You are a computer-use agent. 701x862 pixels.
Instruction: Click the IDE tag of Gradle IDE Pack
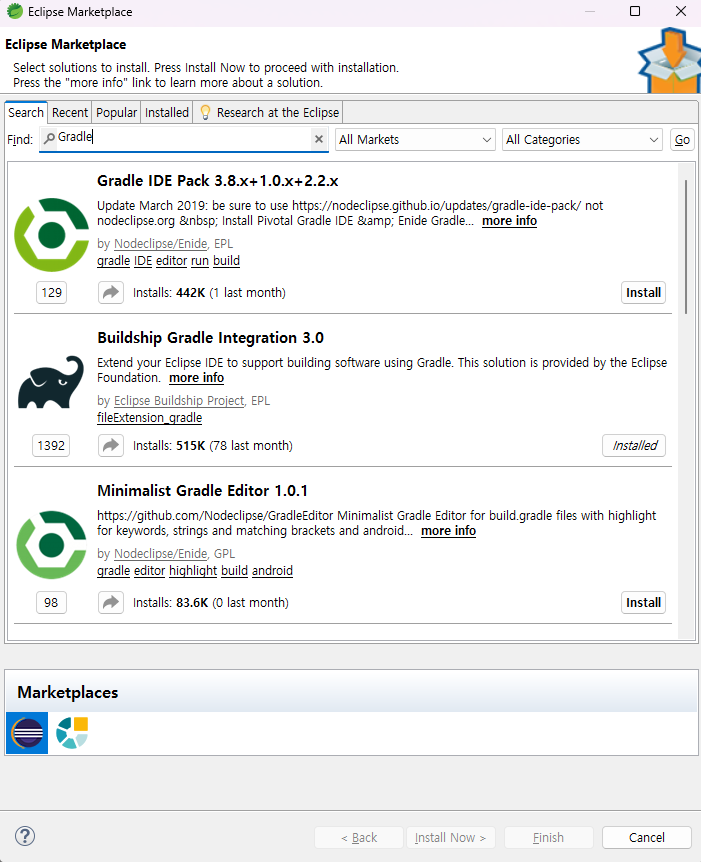[143, 261]
